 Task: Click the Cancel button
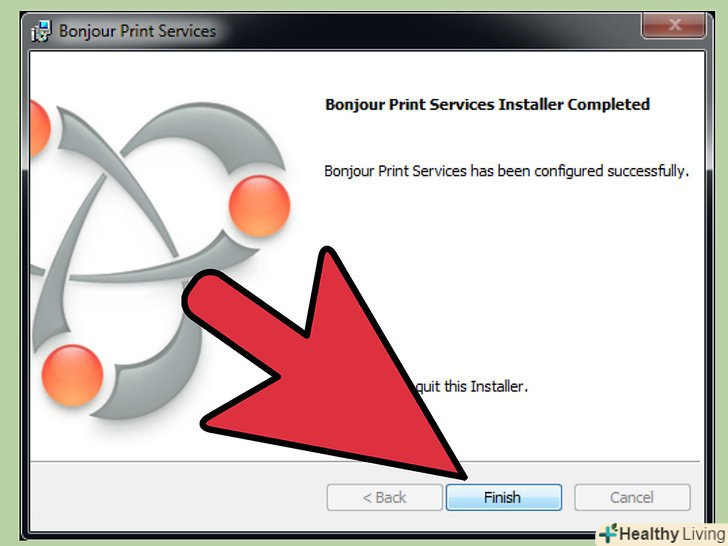(x=632, y=497)
